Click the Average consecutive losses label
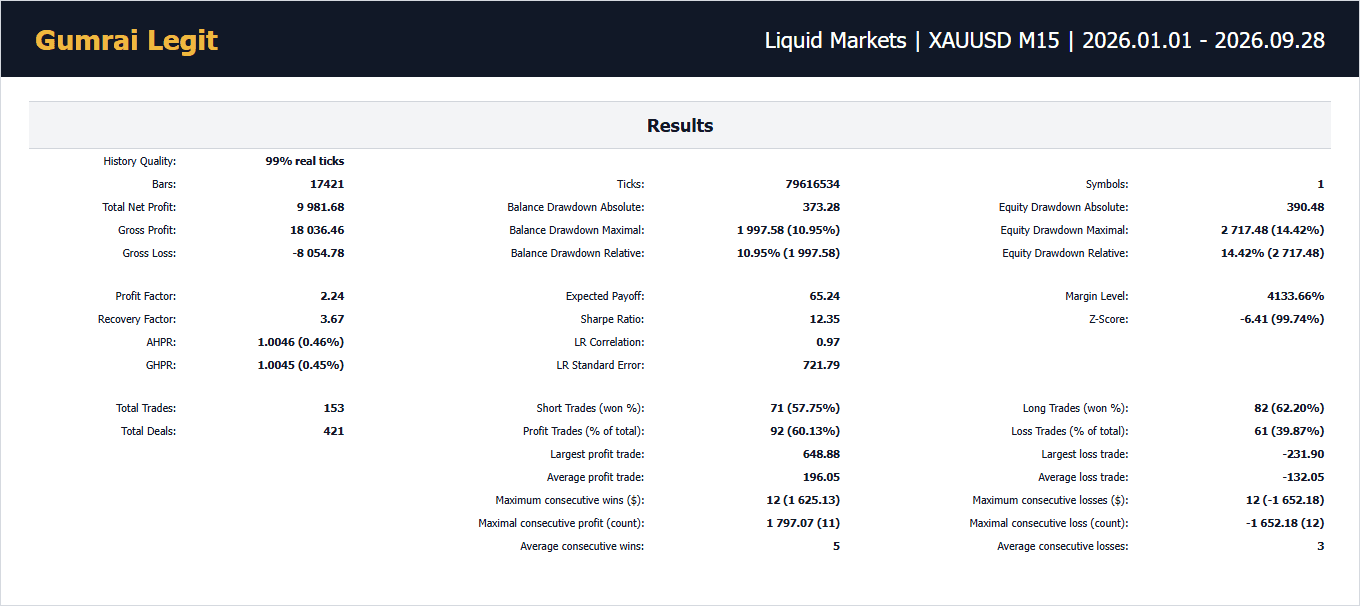Screen dimensions: 1360x606 [1063, 546]
